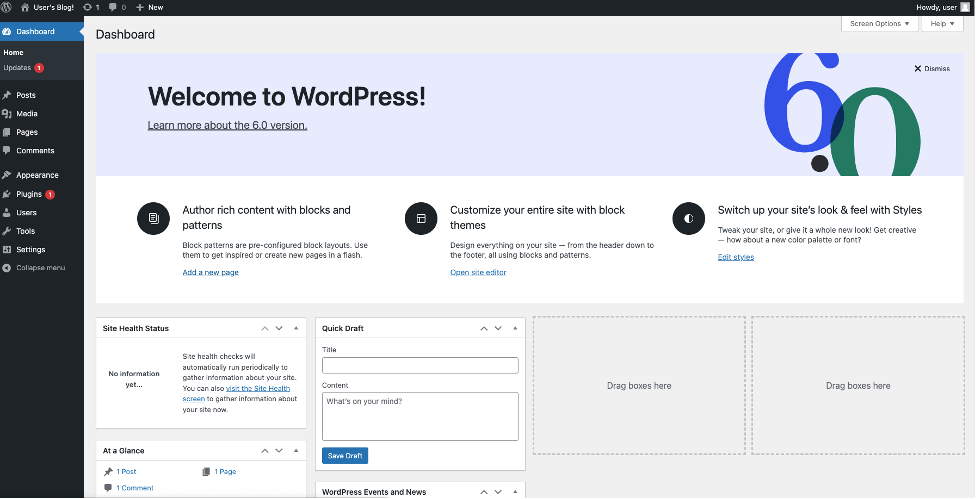Click the Settings sliders icon in sidebar
This screenshot has height=499, width=977.
tap(7, 249)
